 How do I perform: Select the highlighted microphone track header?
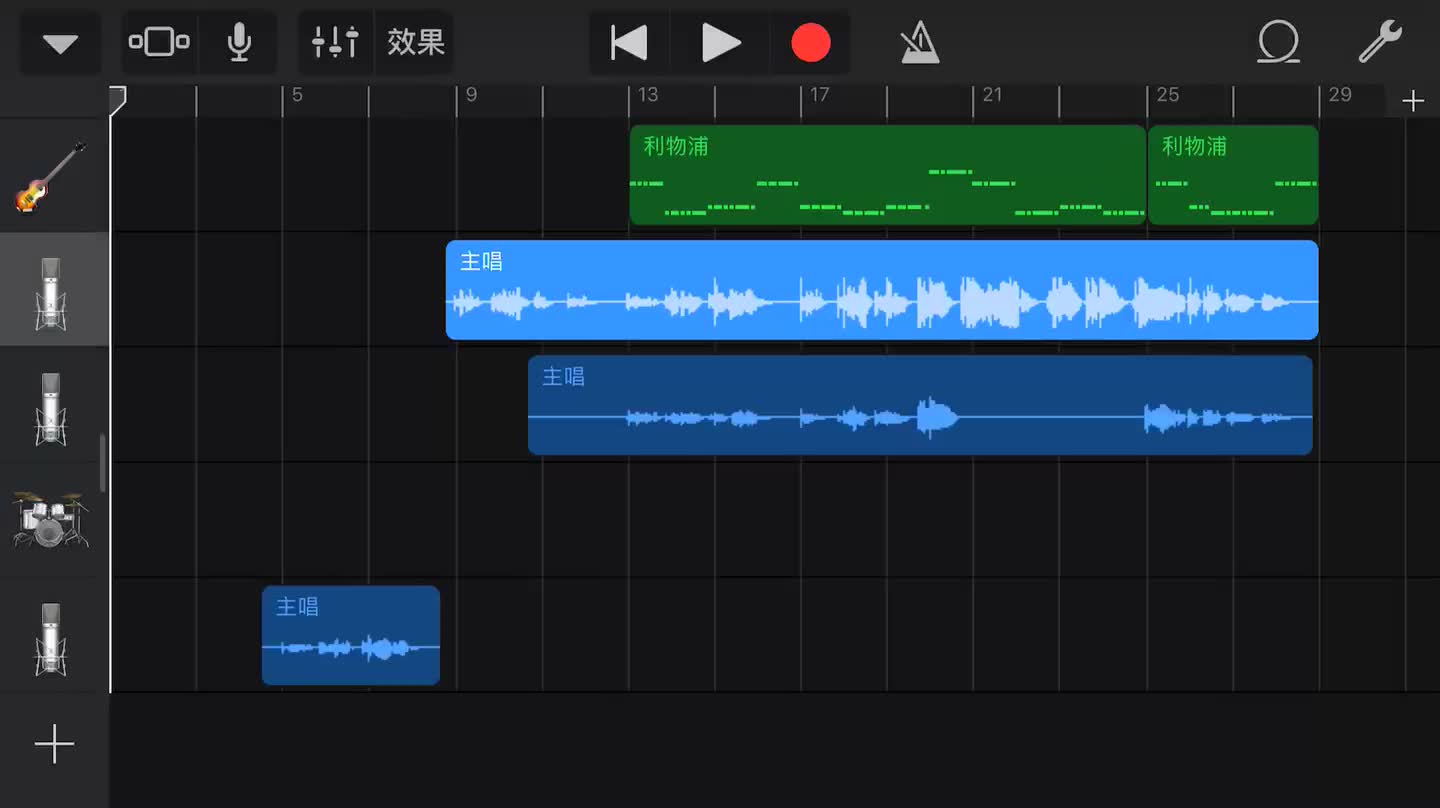click(52, 290)
